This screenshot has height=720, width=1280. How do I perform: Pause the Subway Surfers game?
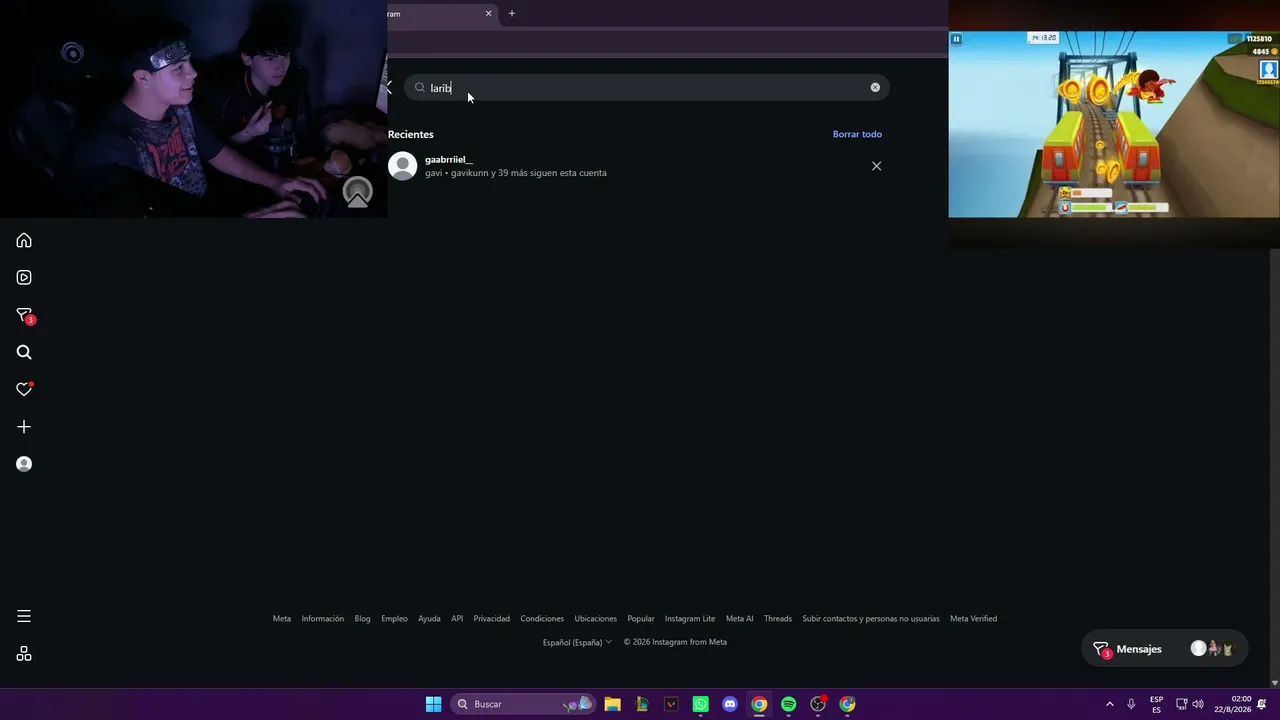(x=956, y=39)
